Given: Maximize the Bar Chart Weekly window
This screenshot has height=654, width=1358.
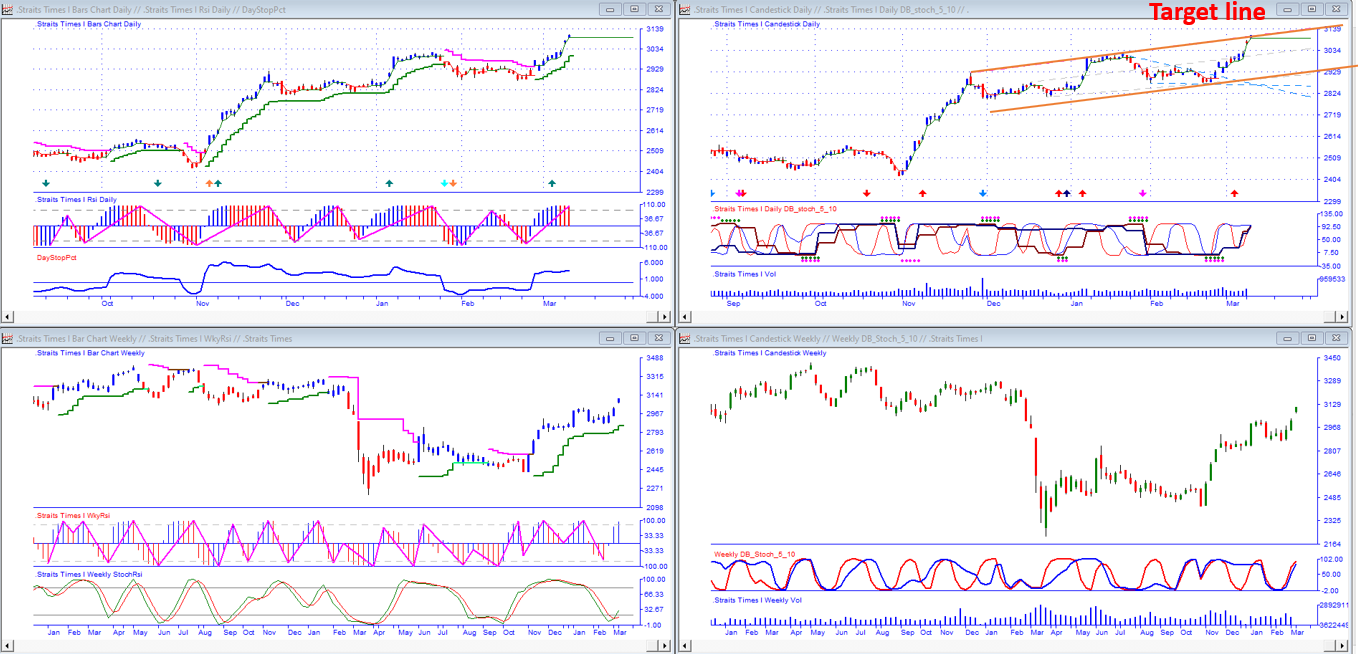Looking at the screenshot, I should click(x=634, y=339).
